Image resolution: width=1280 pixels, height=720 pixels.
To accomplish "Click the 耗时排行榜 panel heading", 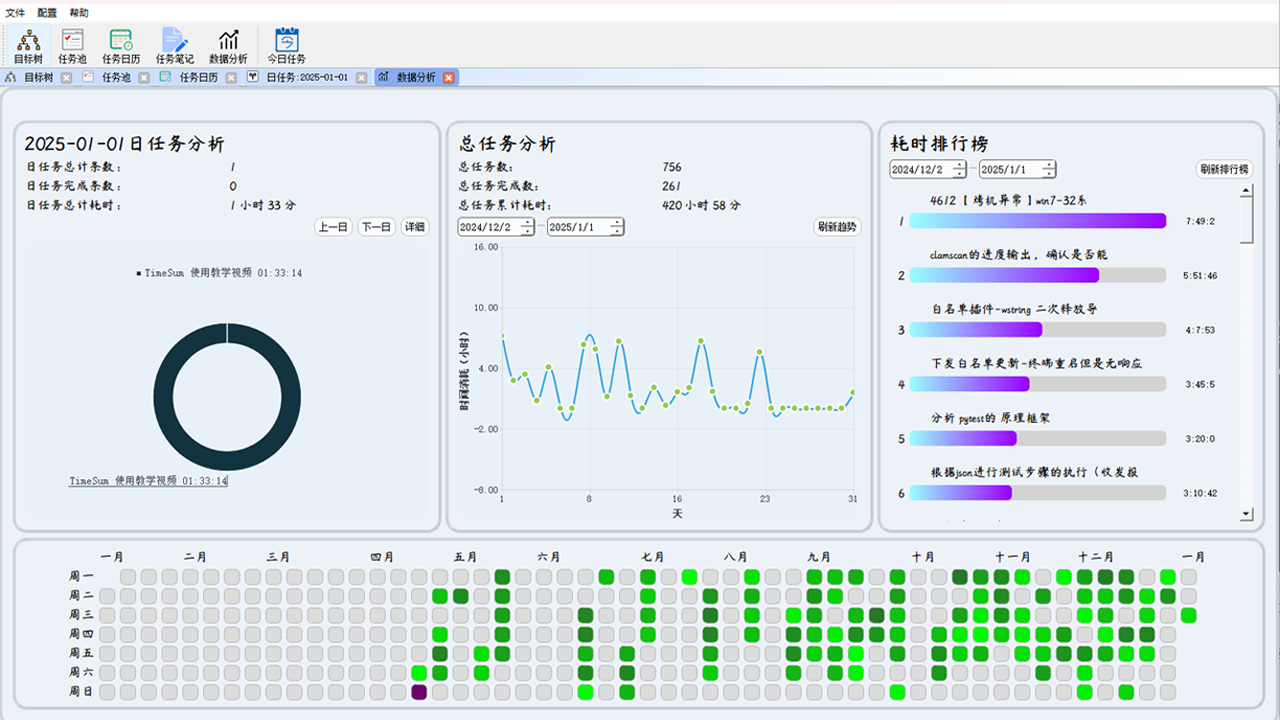I will pyautogui.click(x=940, y=144).
